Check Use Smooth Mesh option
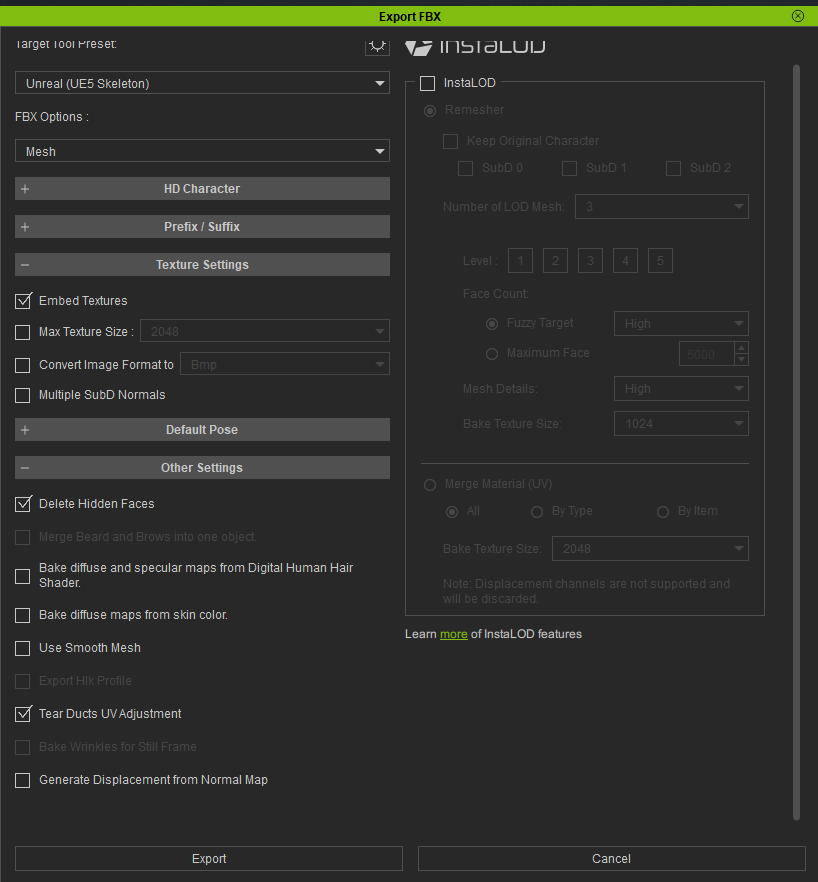This screenshot has width=818, height=882. coord(23,649)
